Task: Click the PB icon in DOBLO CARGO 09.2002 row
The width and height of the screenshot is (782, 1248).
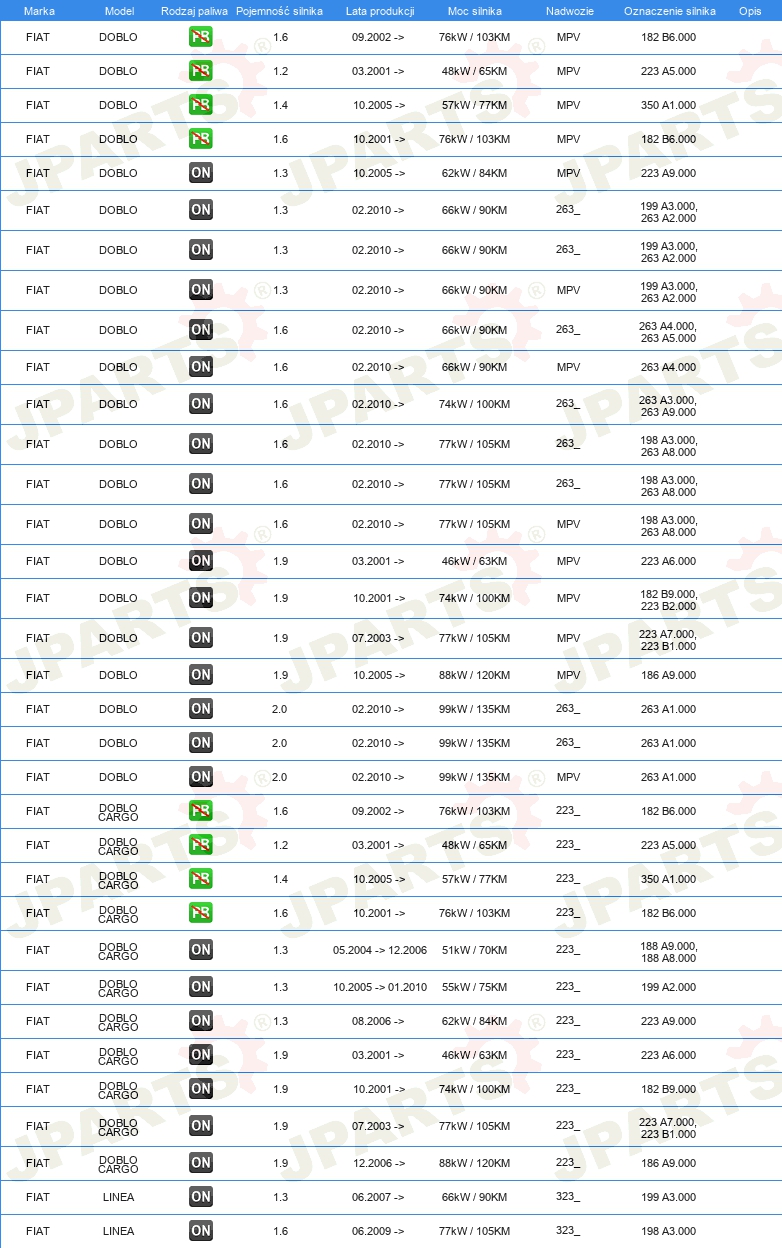Action: (201, 811)
